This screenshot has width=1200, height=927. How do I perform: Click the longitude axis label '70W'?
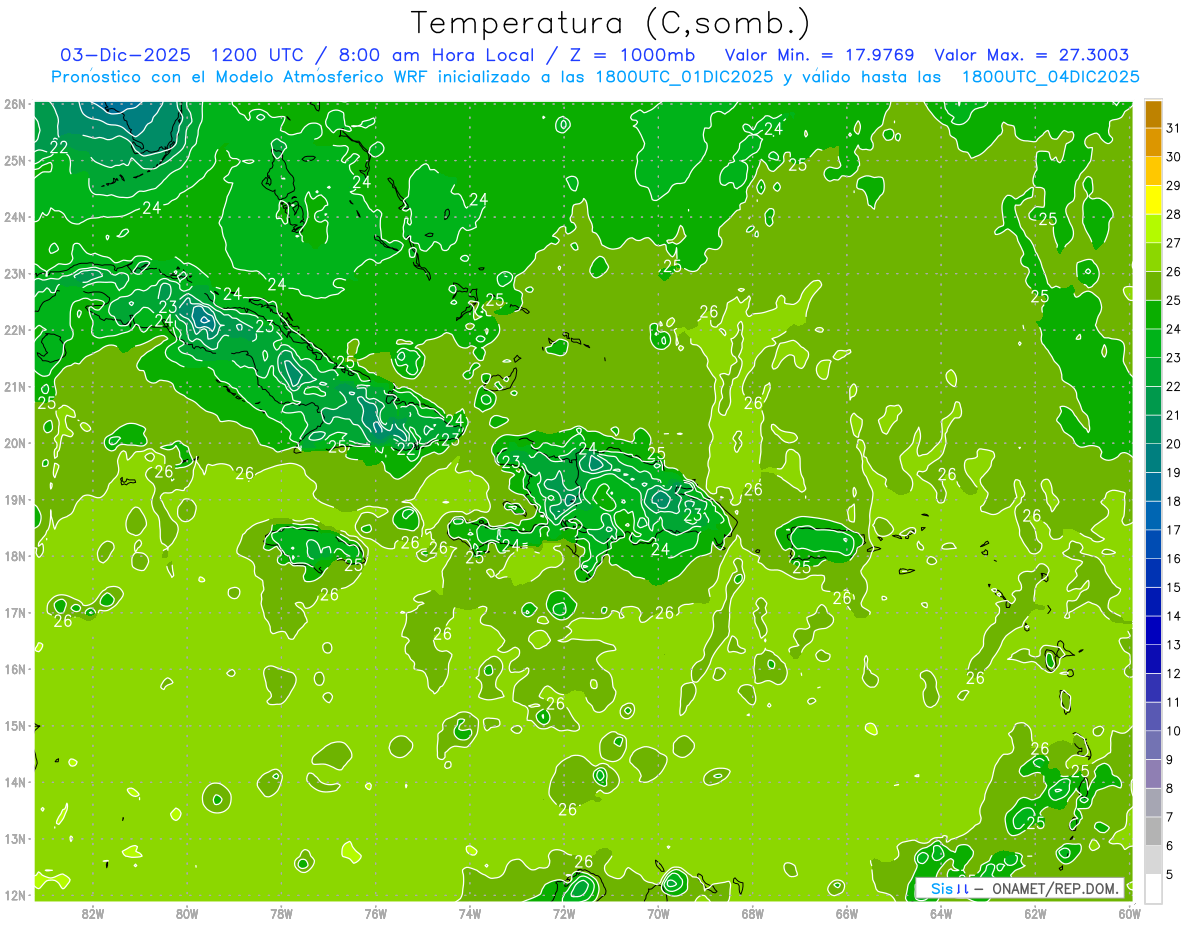click(658, 913)
